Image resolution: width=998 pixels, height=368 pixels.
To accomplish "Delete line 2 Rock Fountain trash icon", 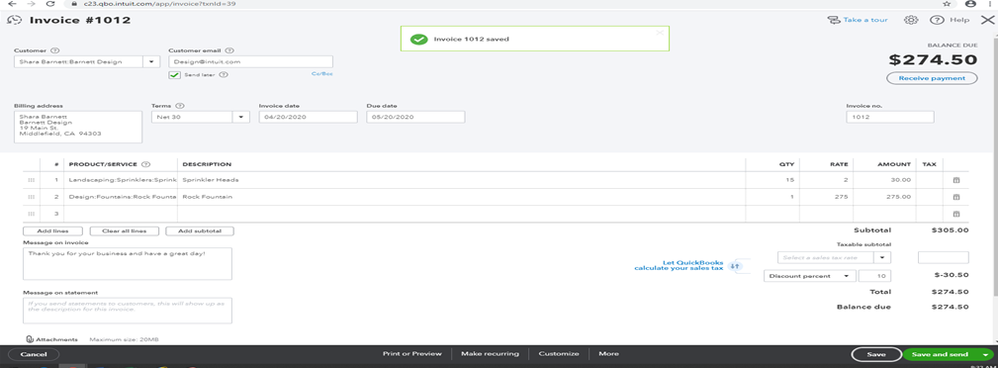I will [x=955, y=197].
